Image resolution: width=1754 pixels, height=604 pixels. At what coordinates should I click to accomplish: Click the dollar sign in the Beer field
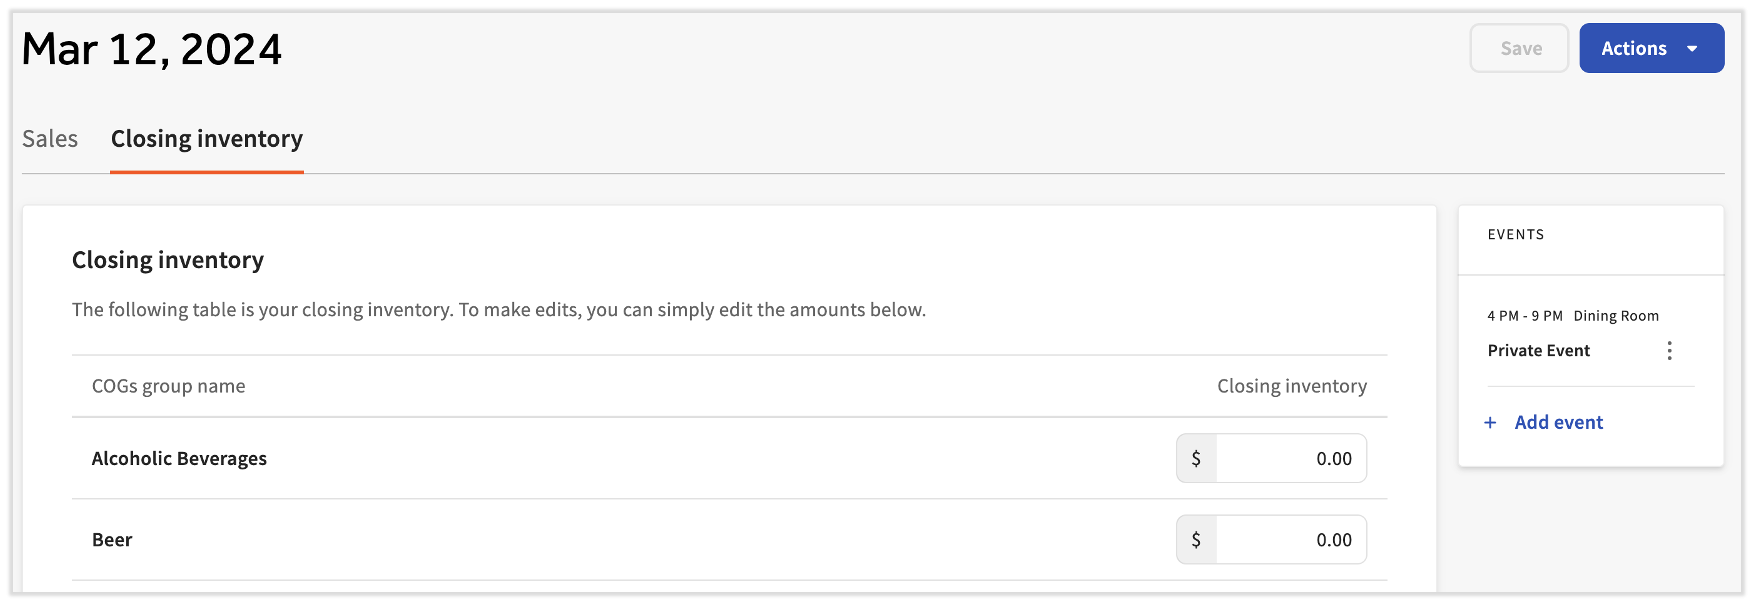1196,540
